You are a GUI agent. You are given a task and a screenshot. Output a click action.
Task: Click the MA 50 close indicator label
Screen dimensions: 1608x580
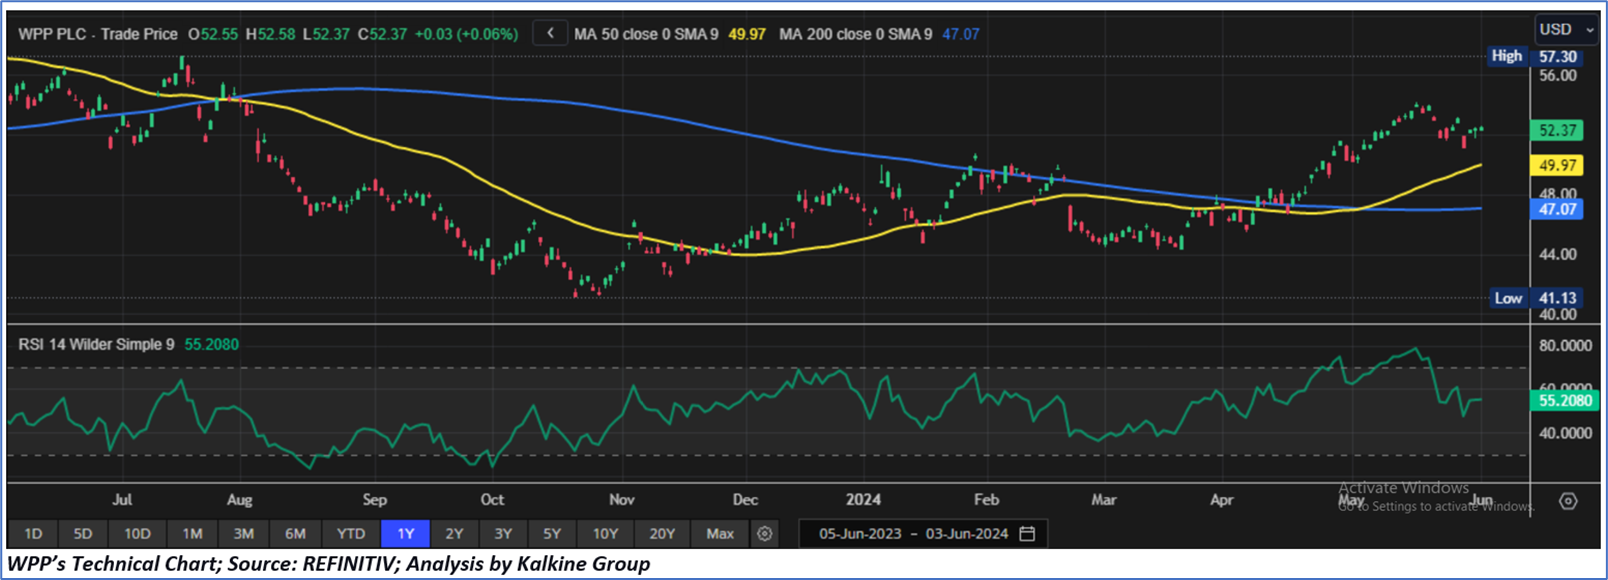pyautogui.click(x=646, y=34)
